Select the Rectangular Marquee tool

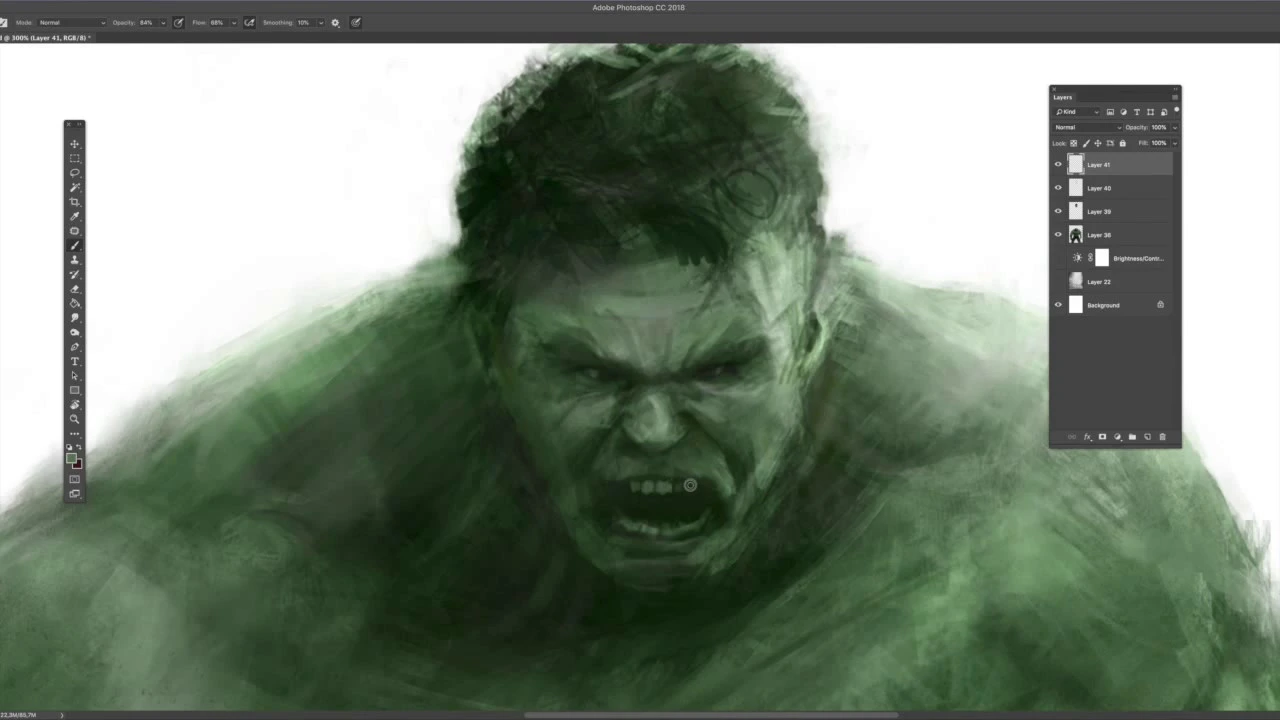(x=75, y=158)
